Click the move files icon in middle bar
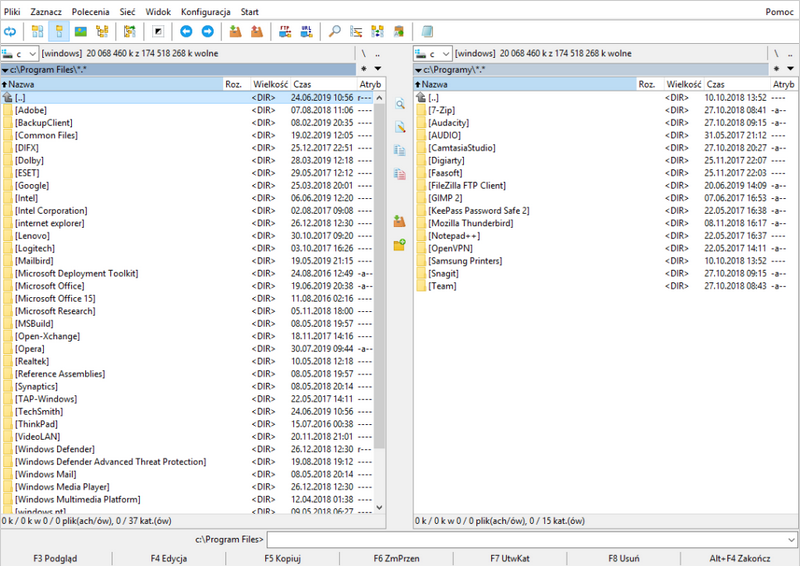This screenshot has width=801, height=566. pyautogui.click(x=399, y=174)
